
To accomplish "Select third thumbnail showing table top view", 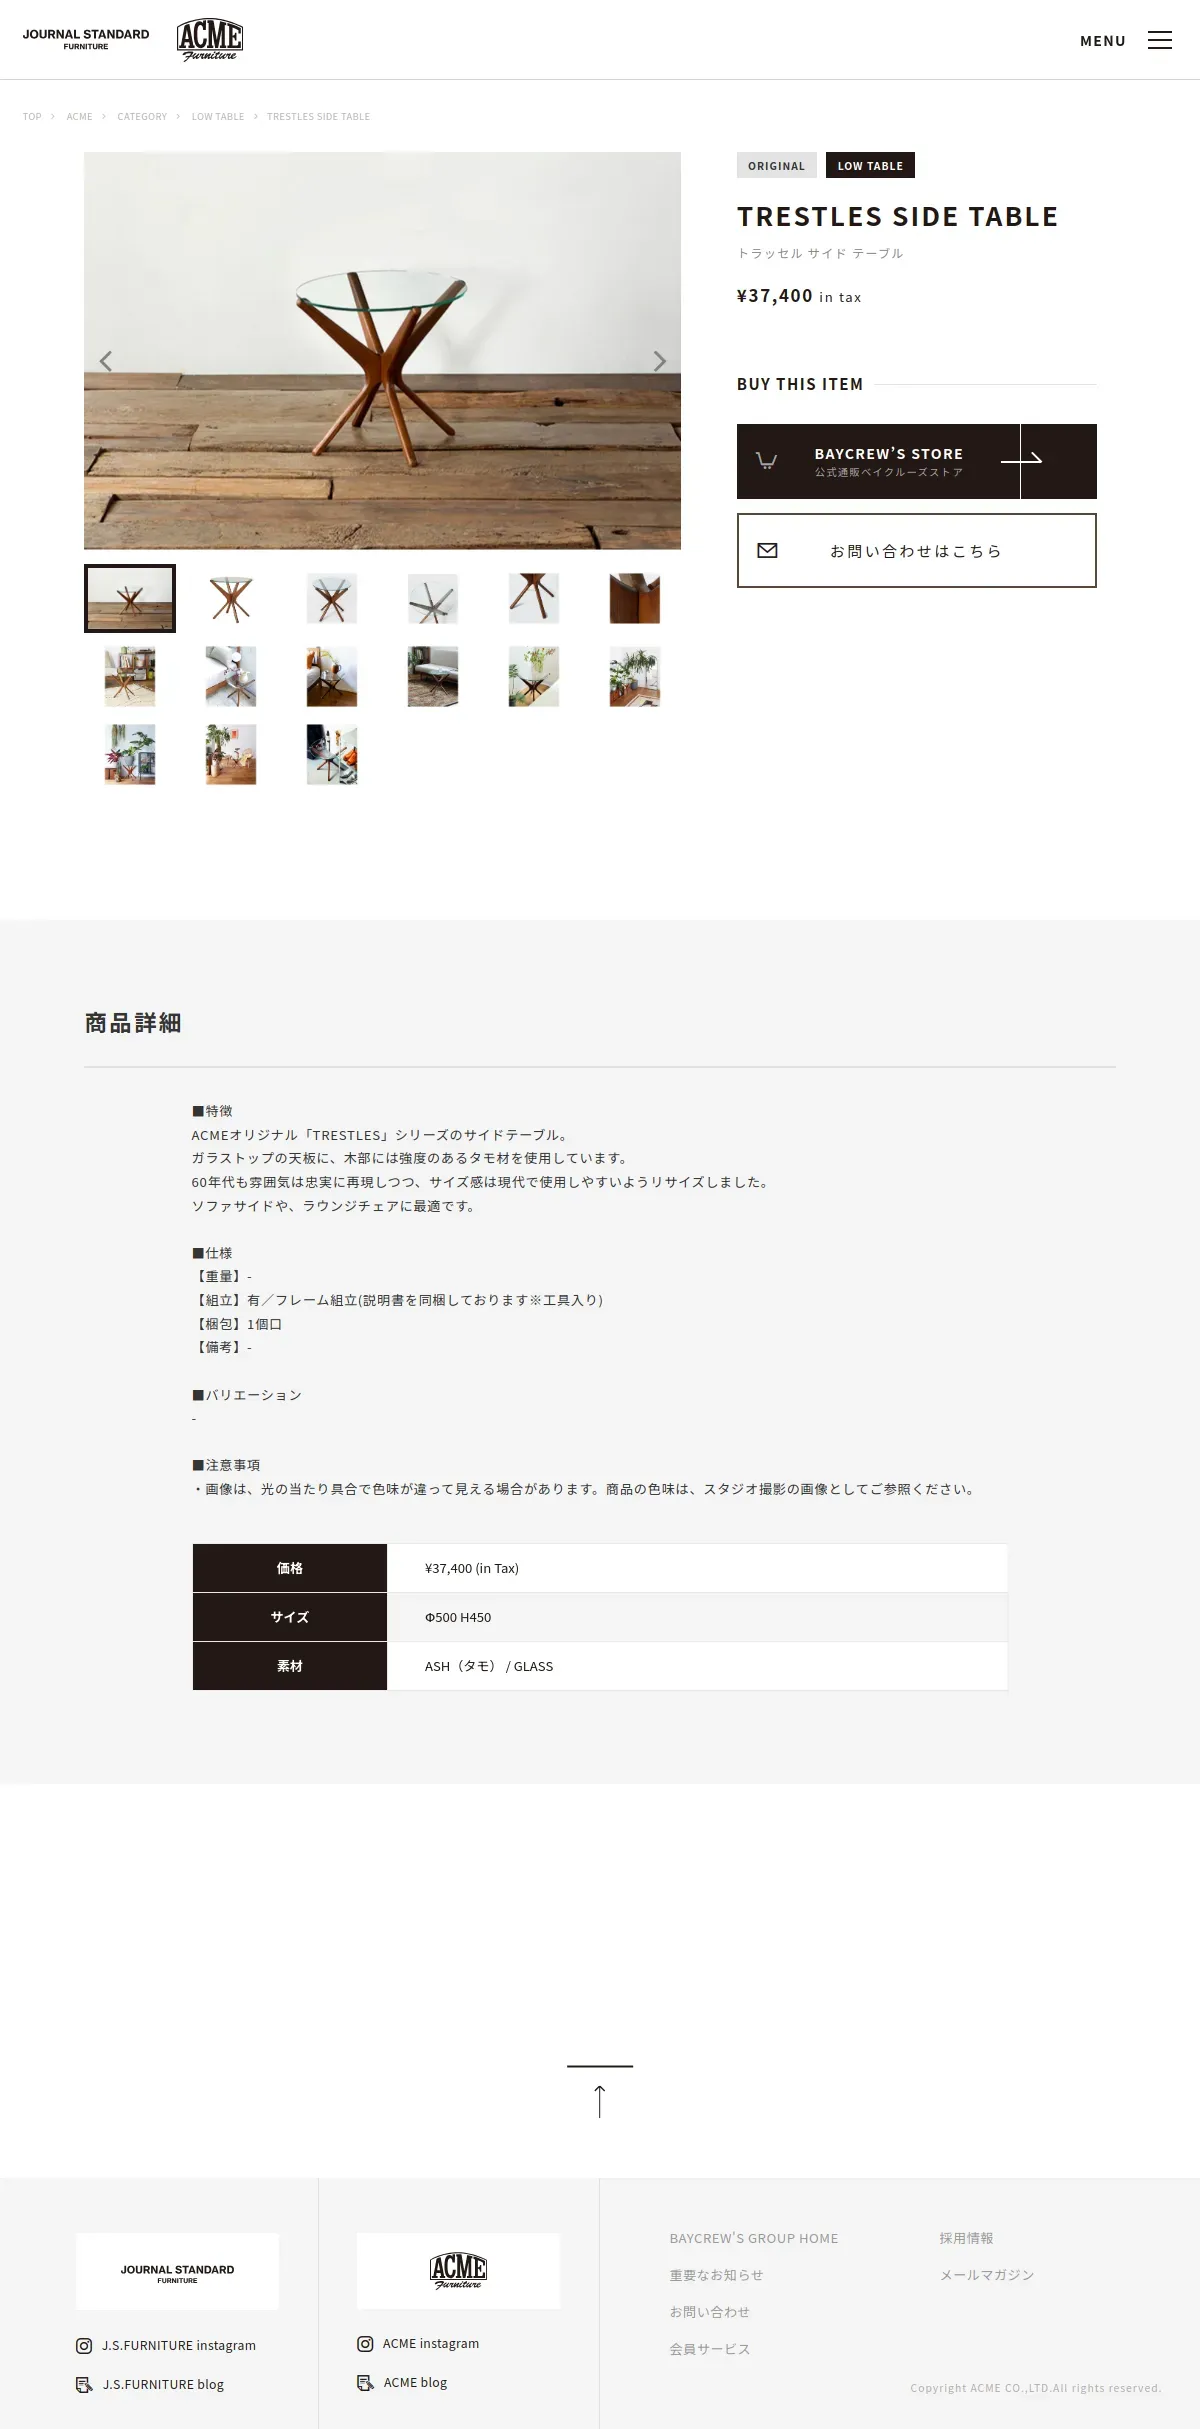I will click(332, 598).
